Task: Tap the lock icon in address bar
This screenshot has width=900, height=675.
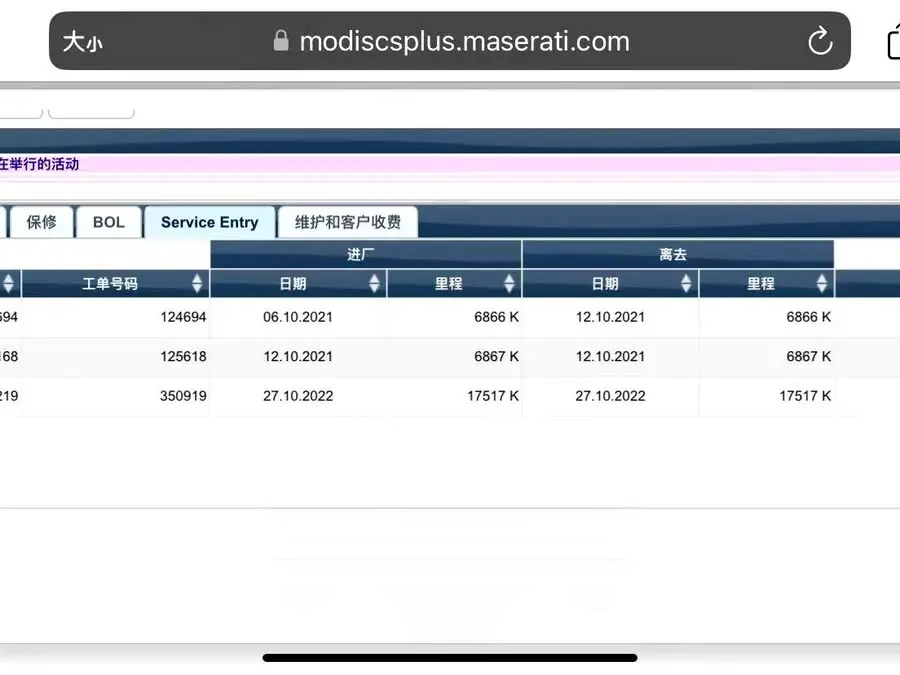Action: 281,41
